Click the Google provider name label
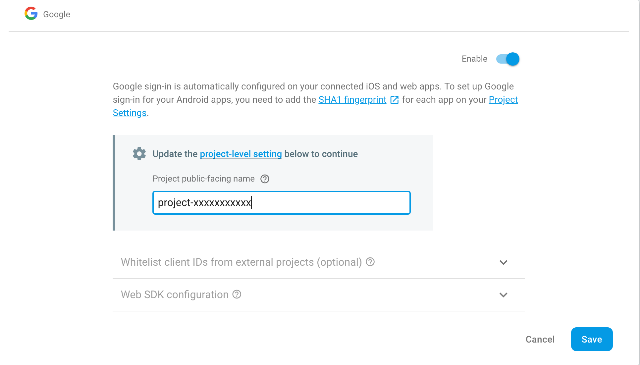 point(57,14)
